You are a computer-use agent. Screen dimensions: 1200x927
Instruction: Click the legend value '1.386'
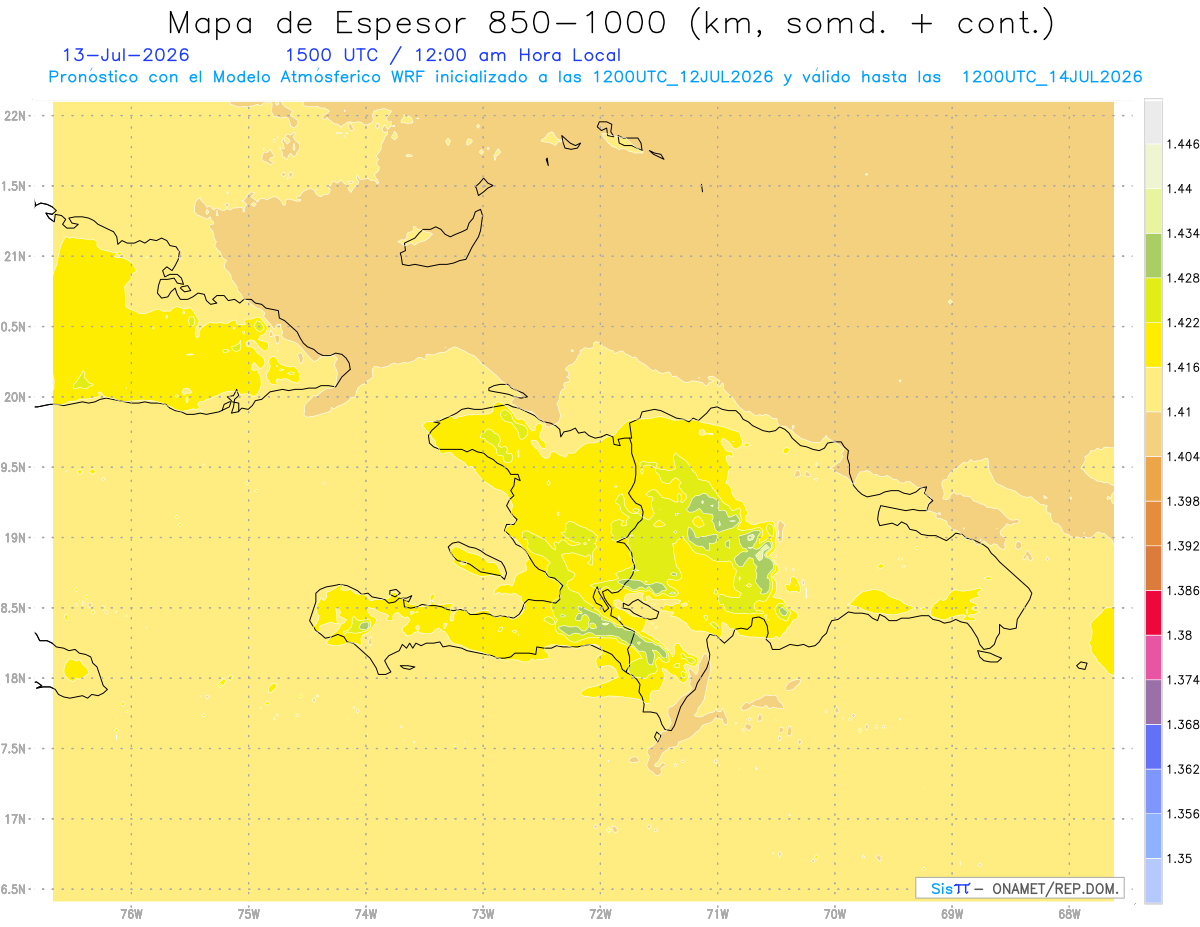tap(1183, 590)
